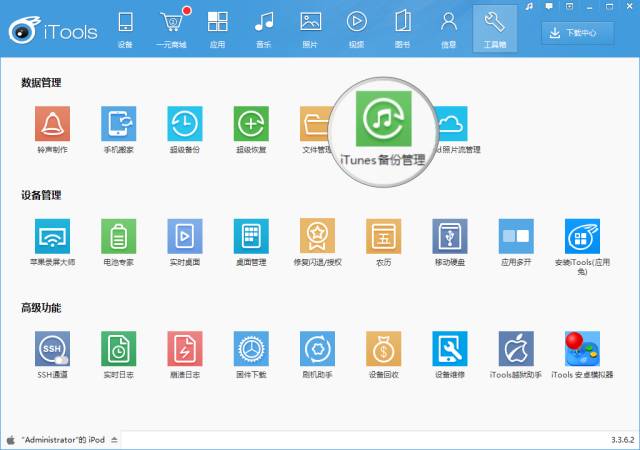The height and width of the screenshot is (450, 640).
Task: Select the 工具箱 toolbox tab
Action: [495, 29]
